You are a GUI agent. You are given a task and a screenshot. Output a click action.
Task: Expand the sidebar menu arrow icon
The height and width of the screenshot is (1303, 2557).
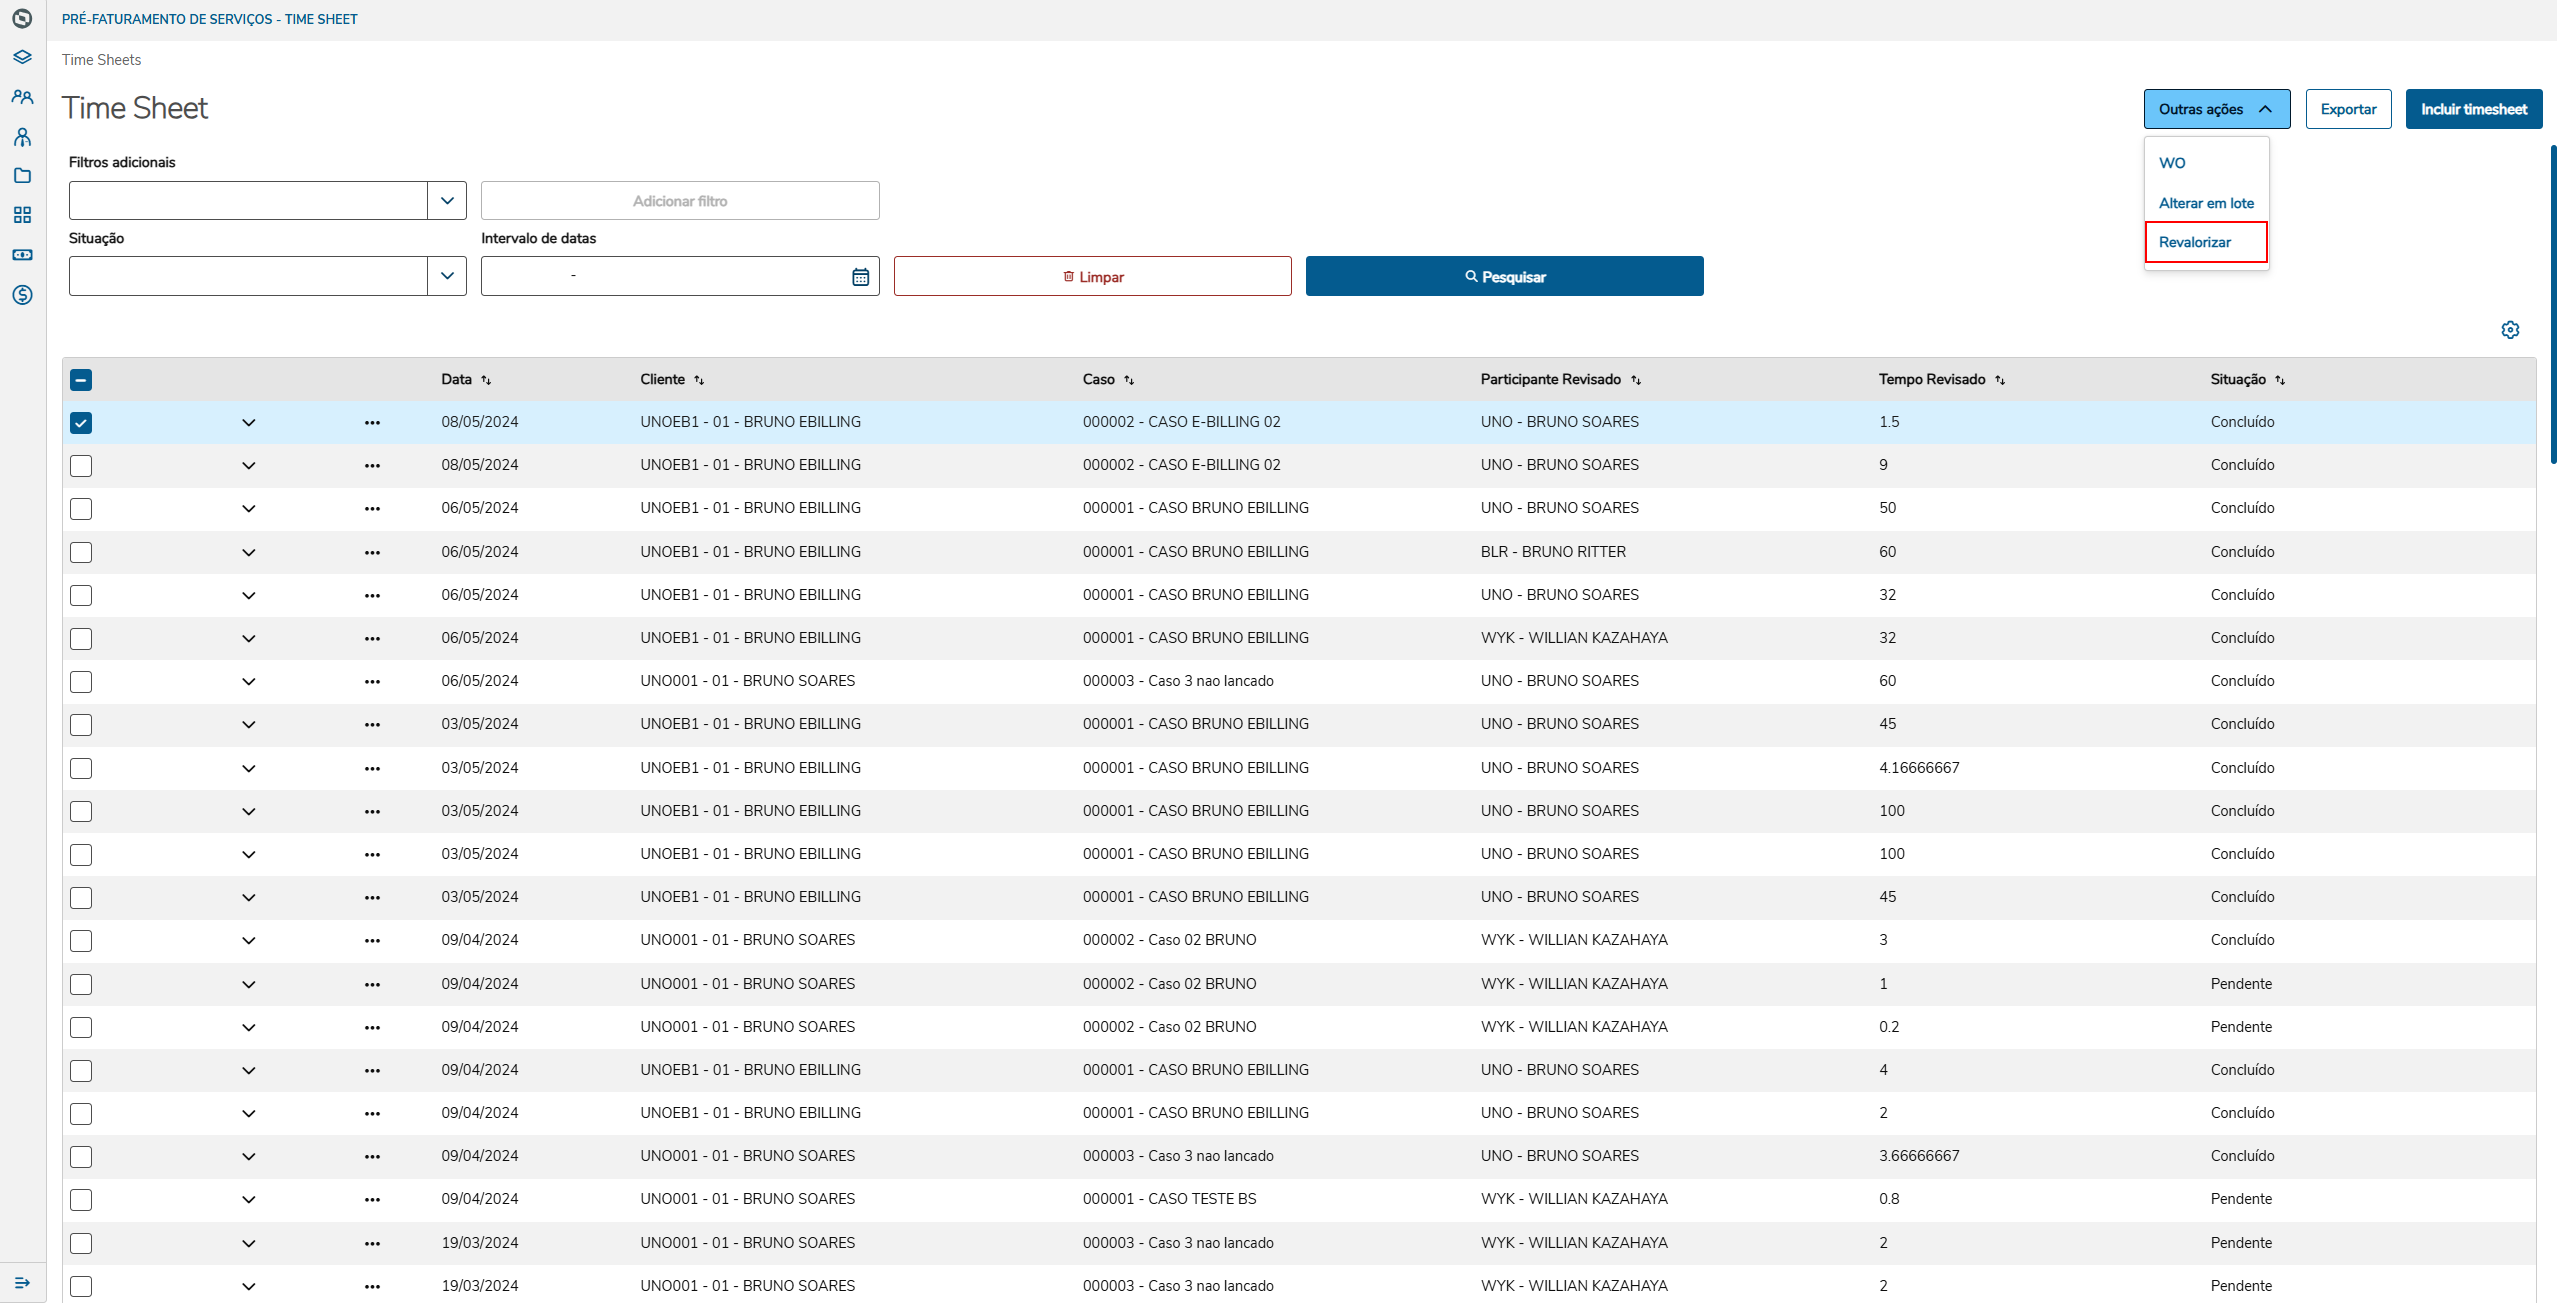click(x=22, y=1283)
